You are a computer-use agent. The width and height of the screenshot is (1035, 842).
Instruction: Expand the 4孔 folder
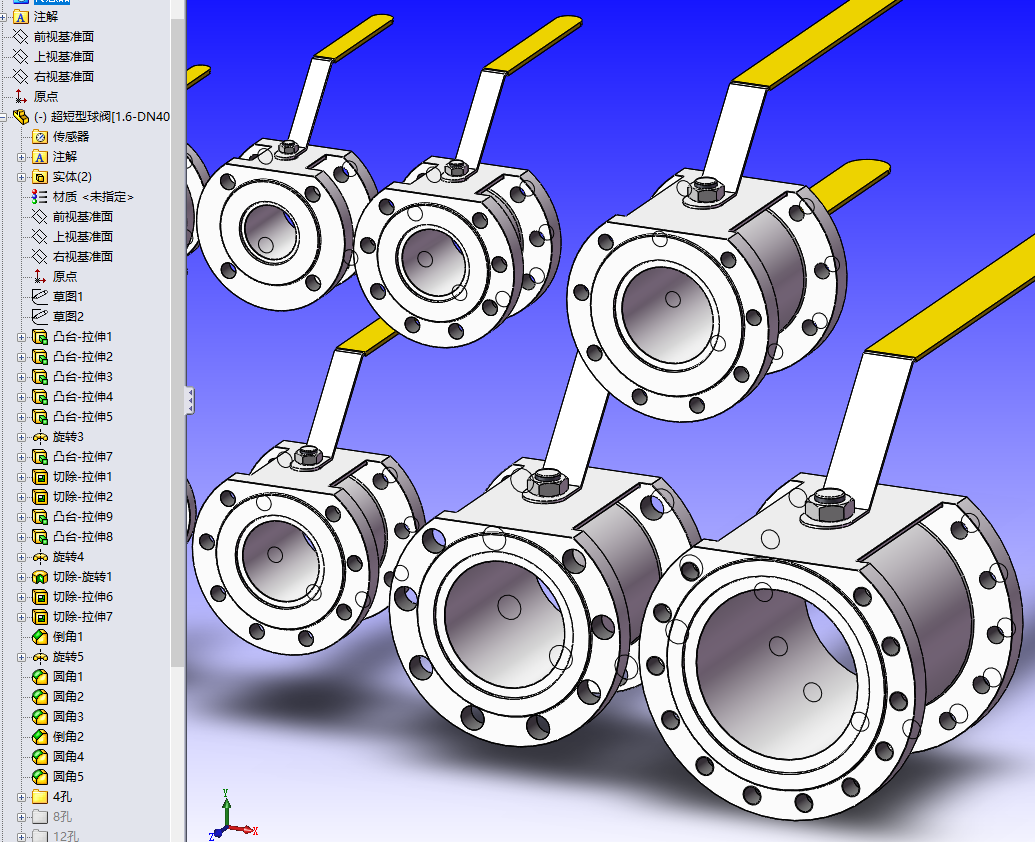coord(21,797)
